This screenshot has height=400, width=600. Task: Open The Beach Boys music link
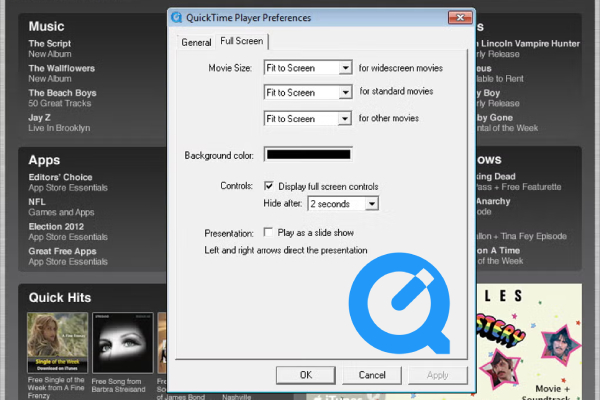pos(62,93)
